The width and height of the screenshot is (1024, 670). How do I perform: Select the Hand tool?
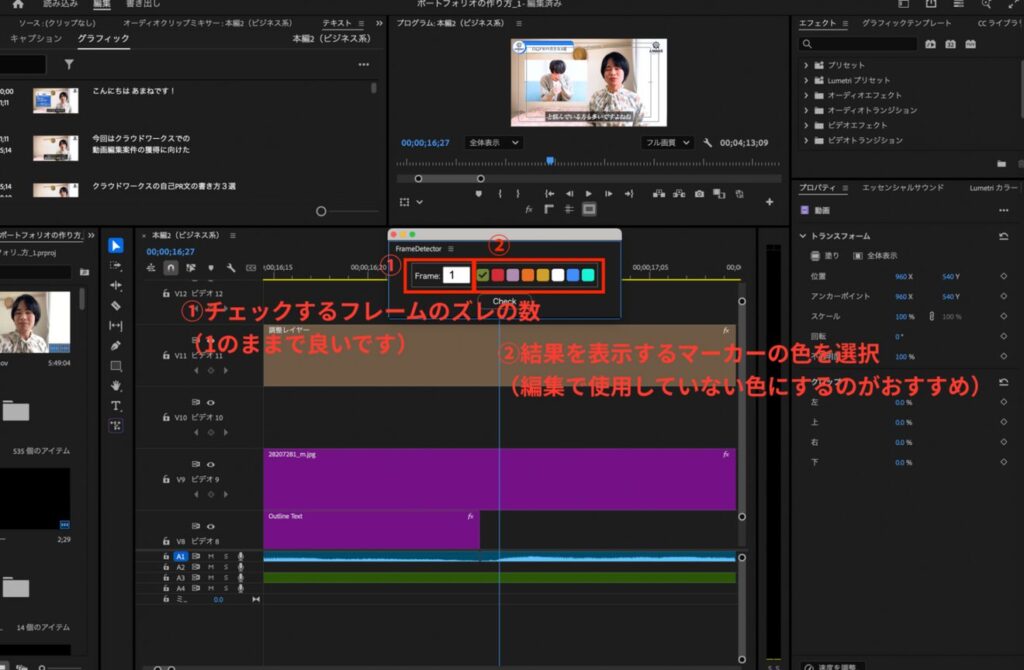tap(116, 385)
